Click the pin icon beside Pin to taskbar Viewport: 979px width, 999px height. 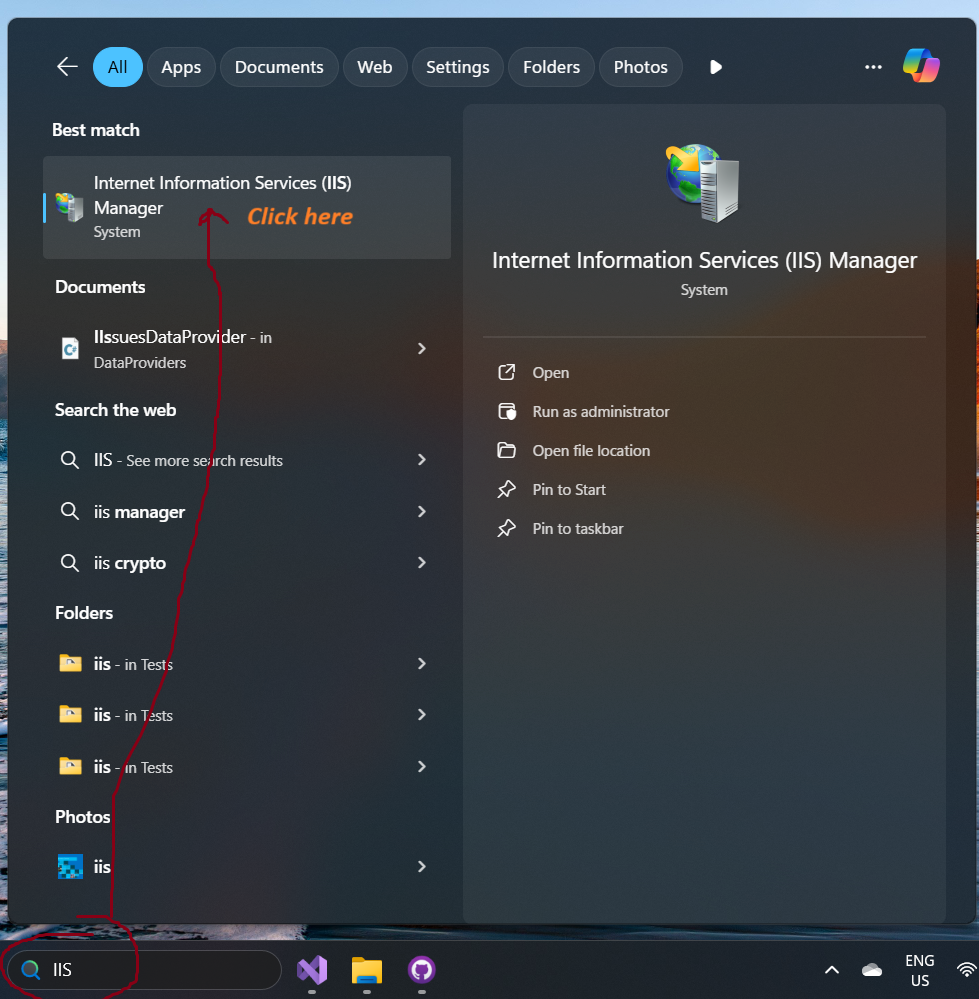tap(506, 528)
